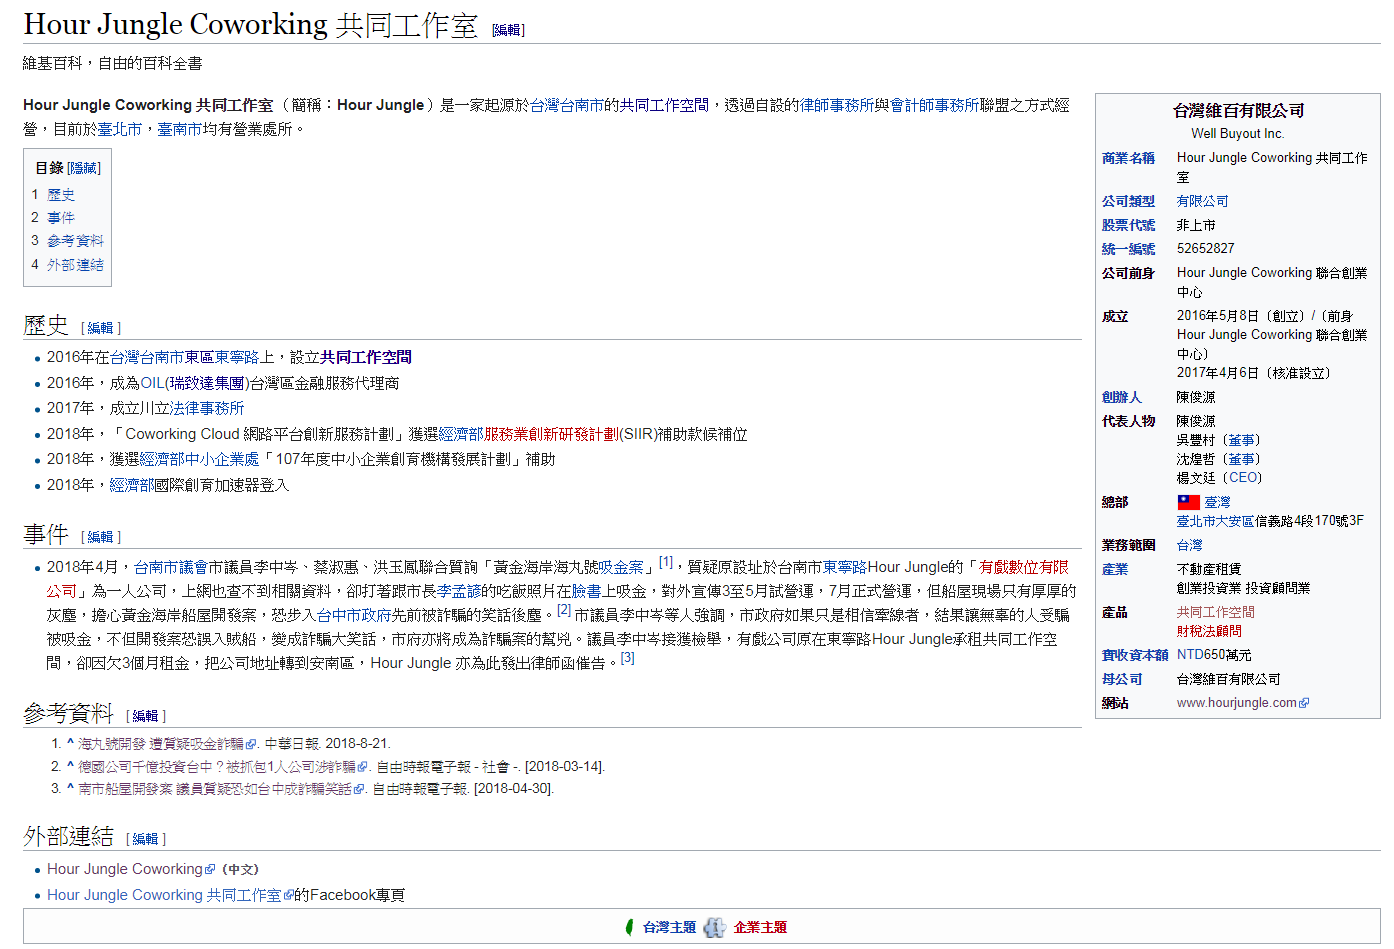Viewport: 1394px width, 949px height.
Task: Open 企業主題 portal link
Action: click(760, 927)
